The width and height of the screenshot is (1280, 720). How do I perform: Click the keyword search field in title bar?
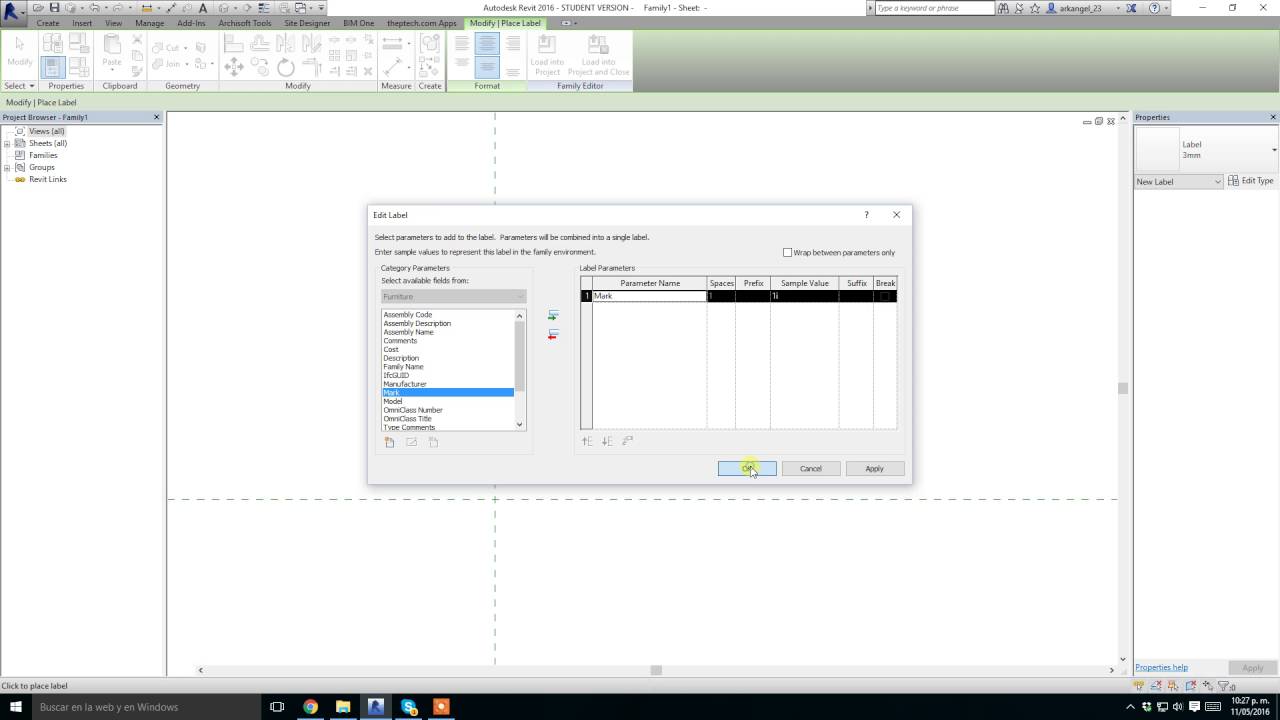[x=933, y=8]
